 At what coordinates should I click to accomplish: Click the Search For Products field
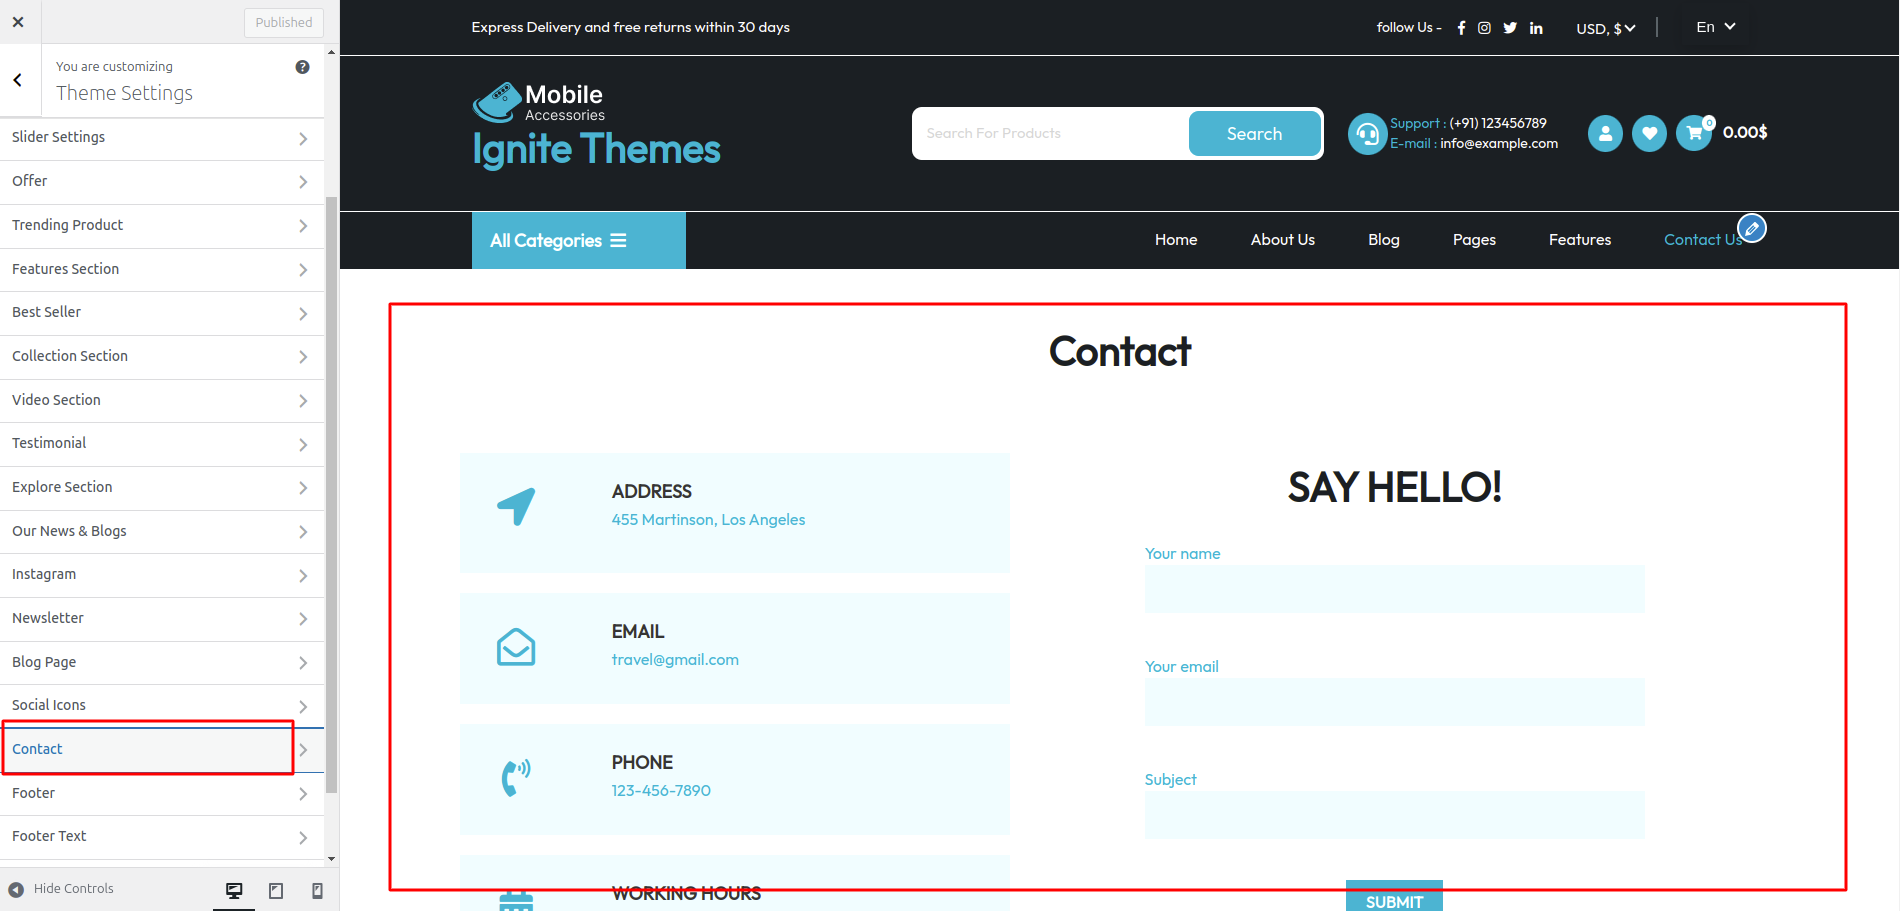pos(1050,134)
